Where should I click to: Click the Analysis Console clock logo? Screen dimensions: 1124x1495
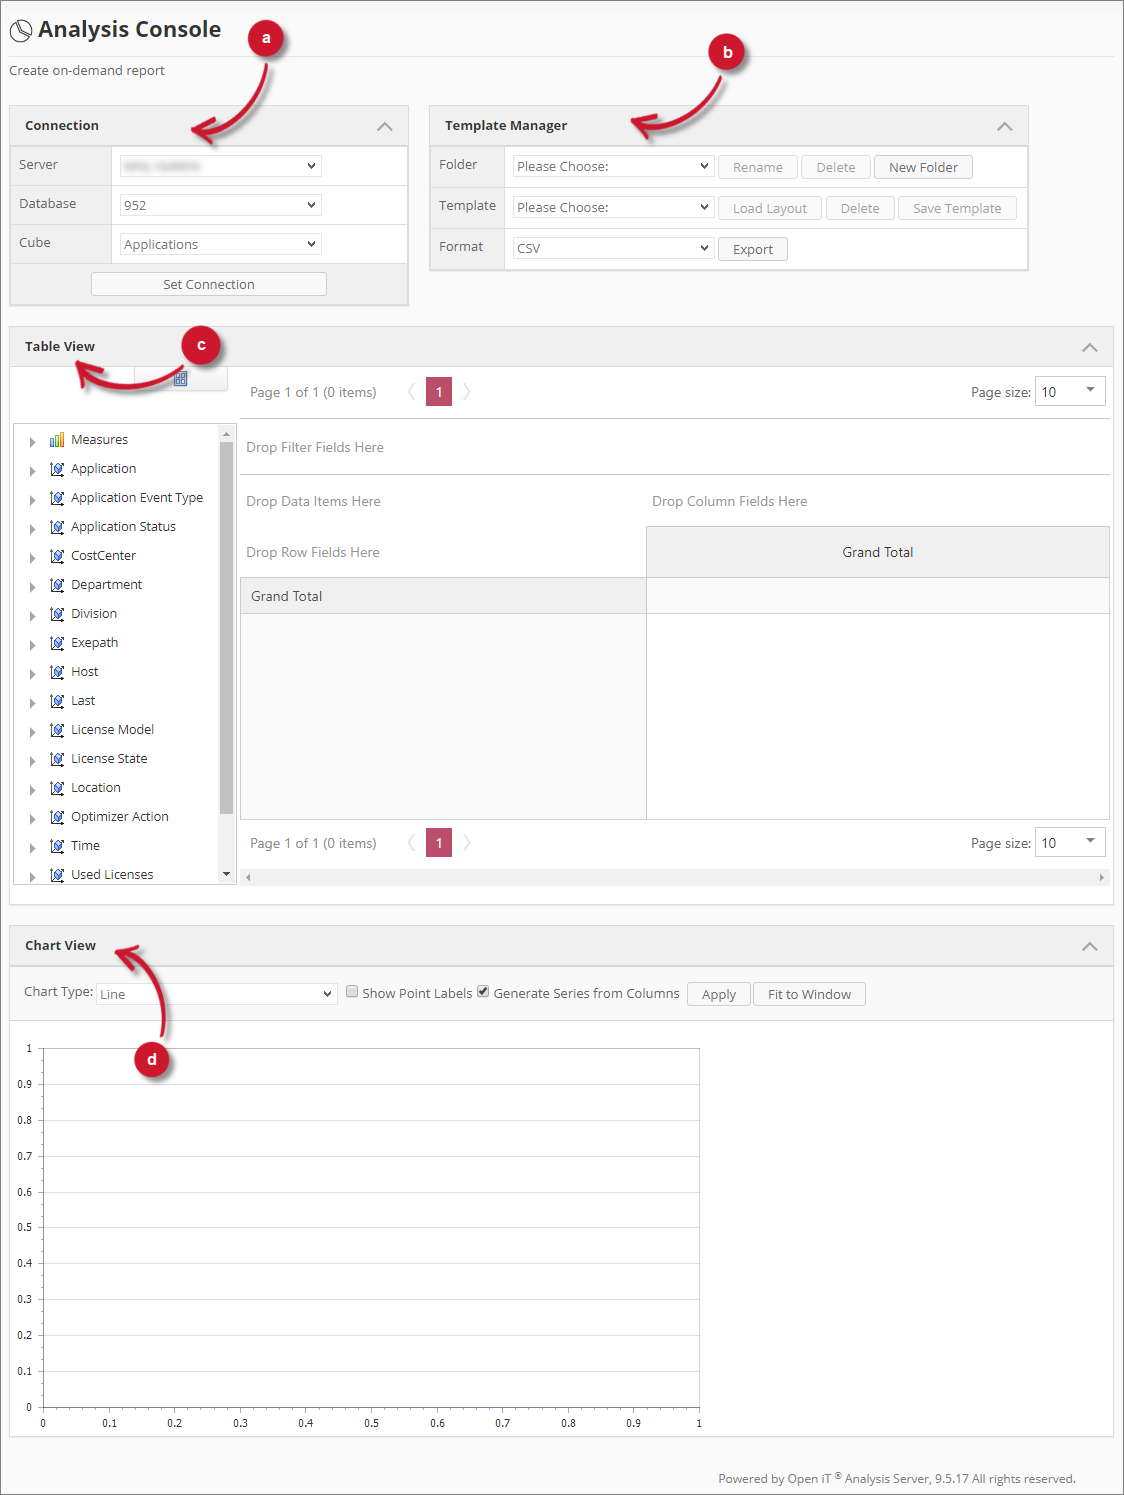click(x=21, y=30)
